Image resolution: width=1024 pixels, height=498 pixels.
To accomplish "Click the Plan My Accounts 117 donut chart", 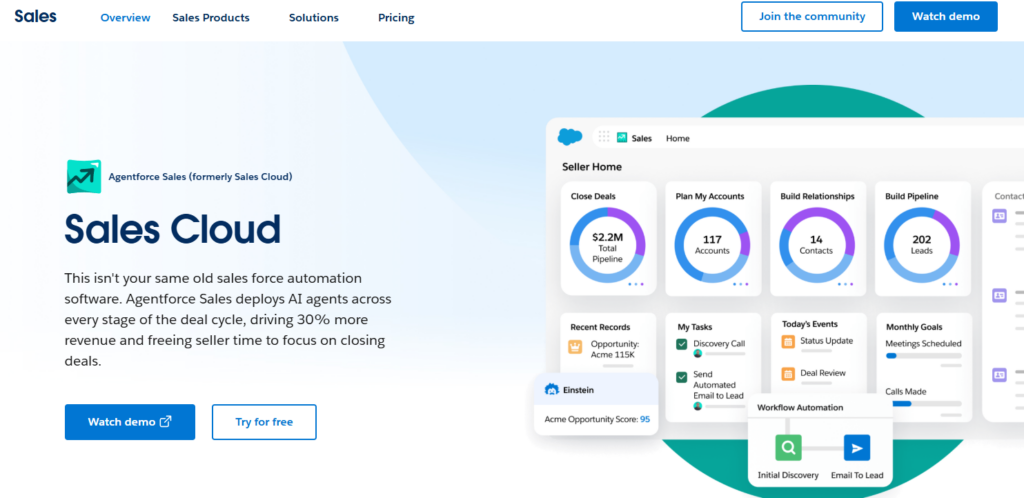I will click(x=712, y=245).
